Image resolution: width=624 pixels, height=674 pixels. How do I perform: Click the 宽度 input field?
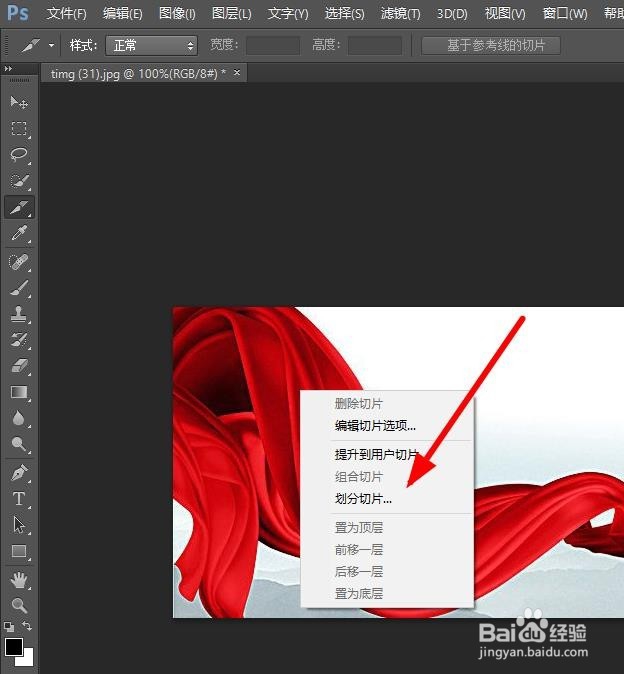pos(273,46)
